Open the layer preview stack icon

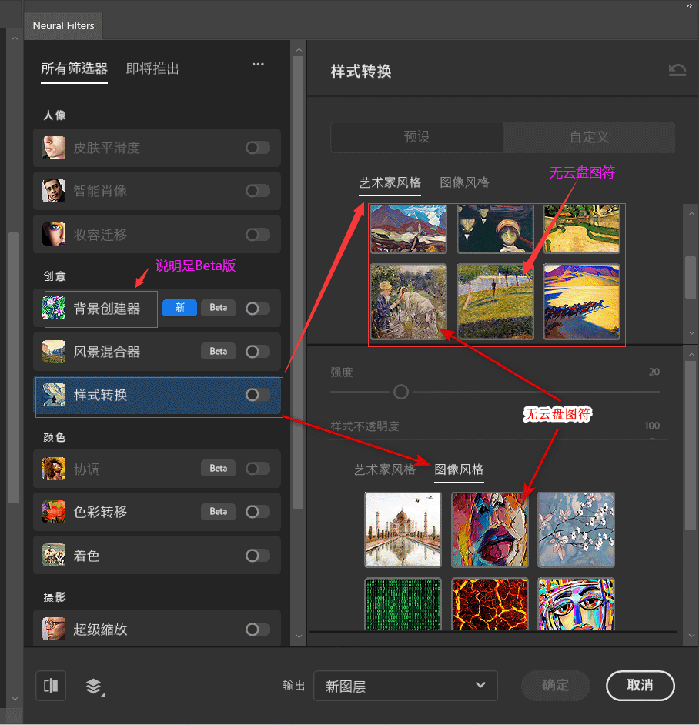[94, 687]
